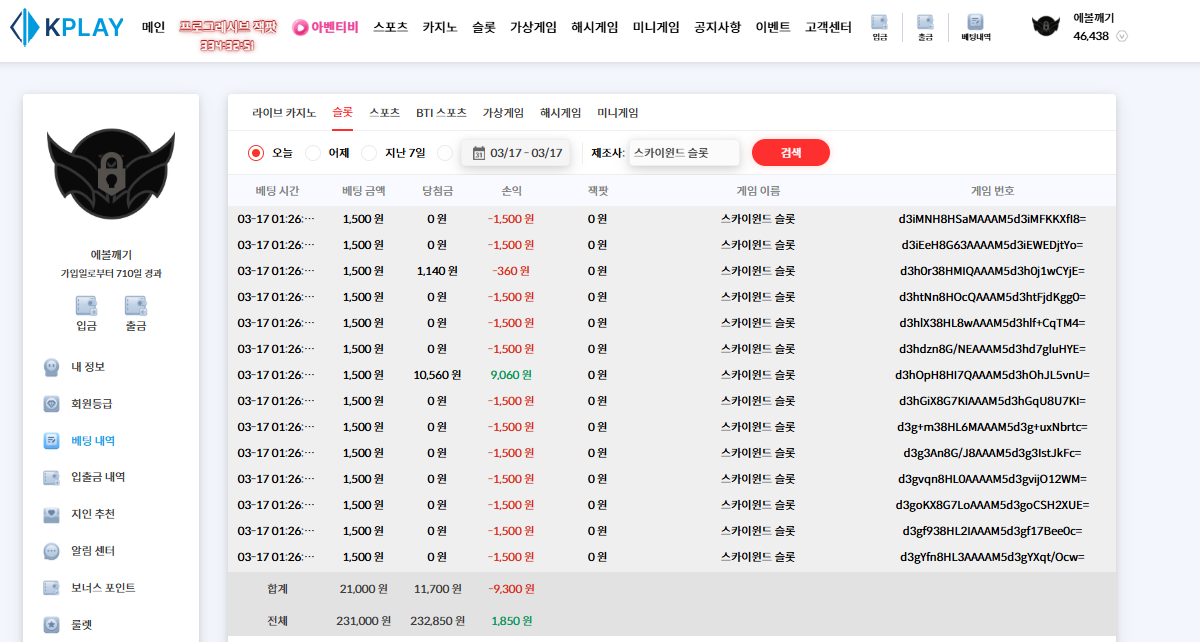Expand the balance dropdown arrow beside 46,438
The height and width of the screenshot is (642, 1200).
tap(1122, 36)
